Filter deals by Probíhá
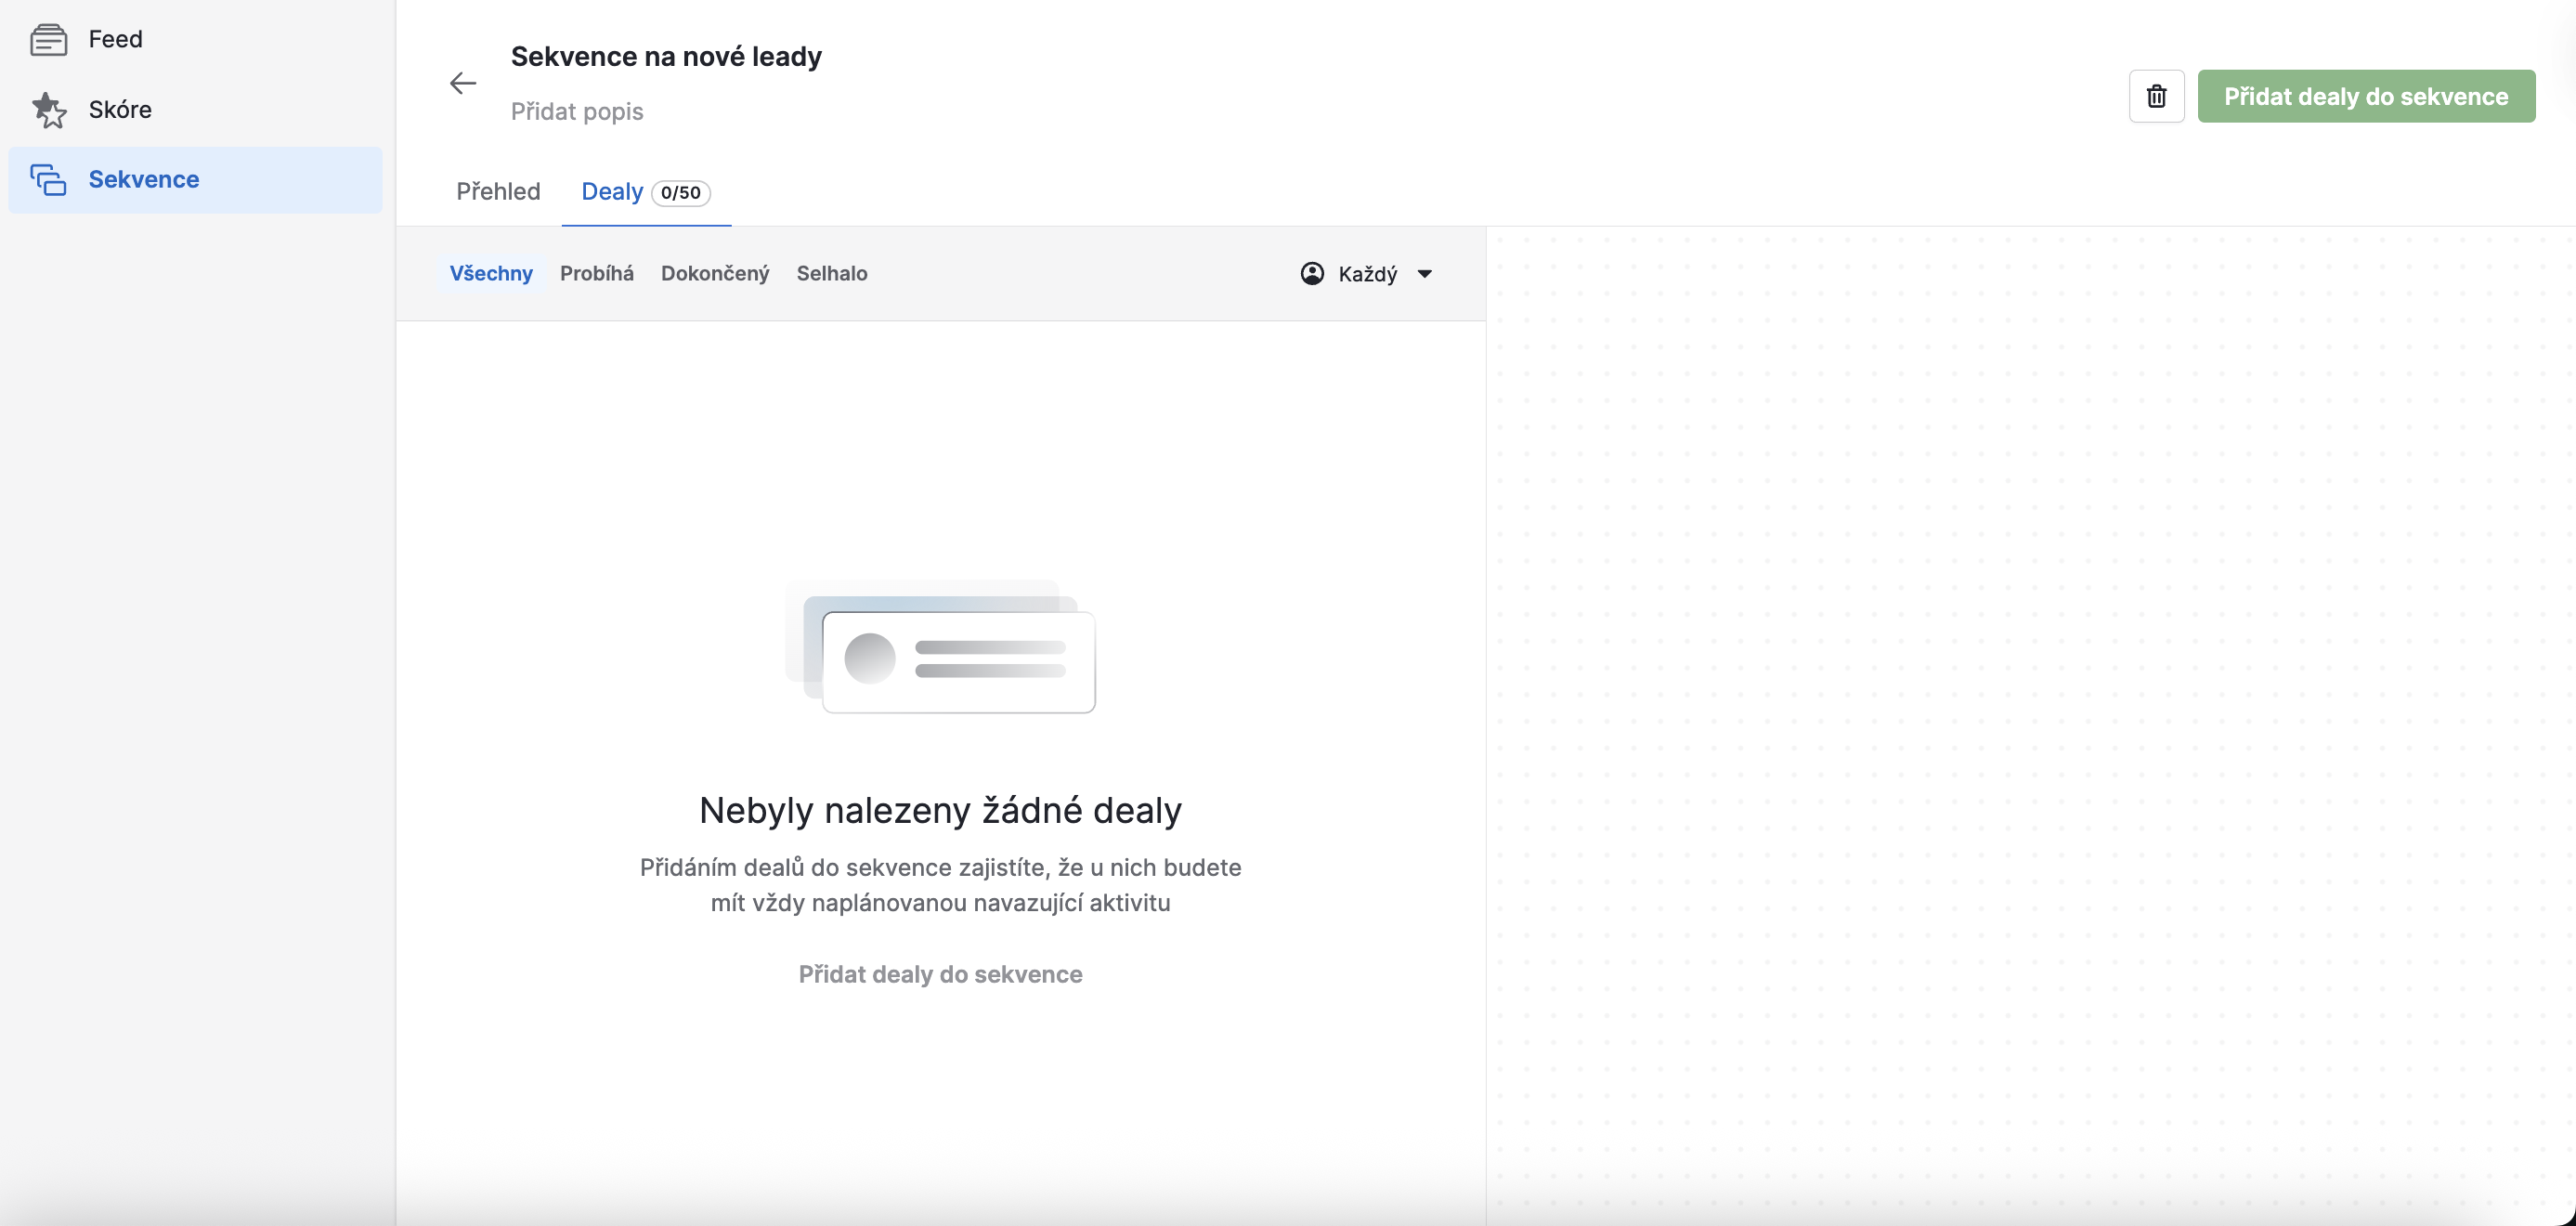Viewport: 2576px width, 1226px height. pos(597,274)
